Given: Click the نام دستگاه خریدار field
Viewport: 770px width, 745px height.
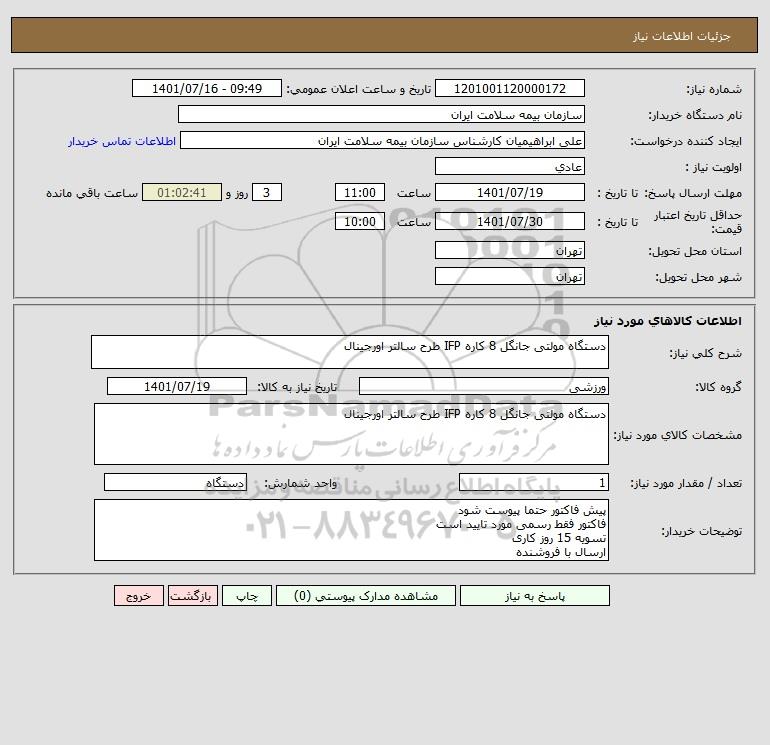Looking at the screenshot, I should (381, 114).
